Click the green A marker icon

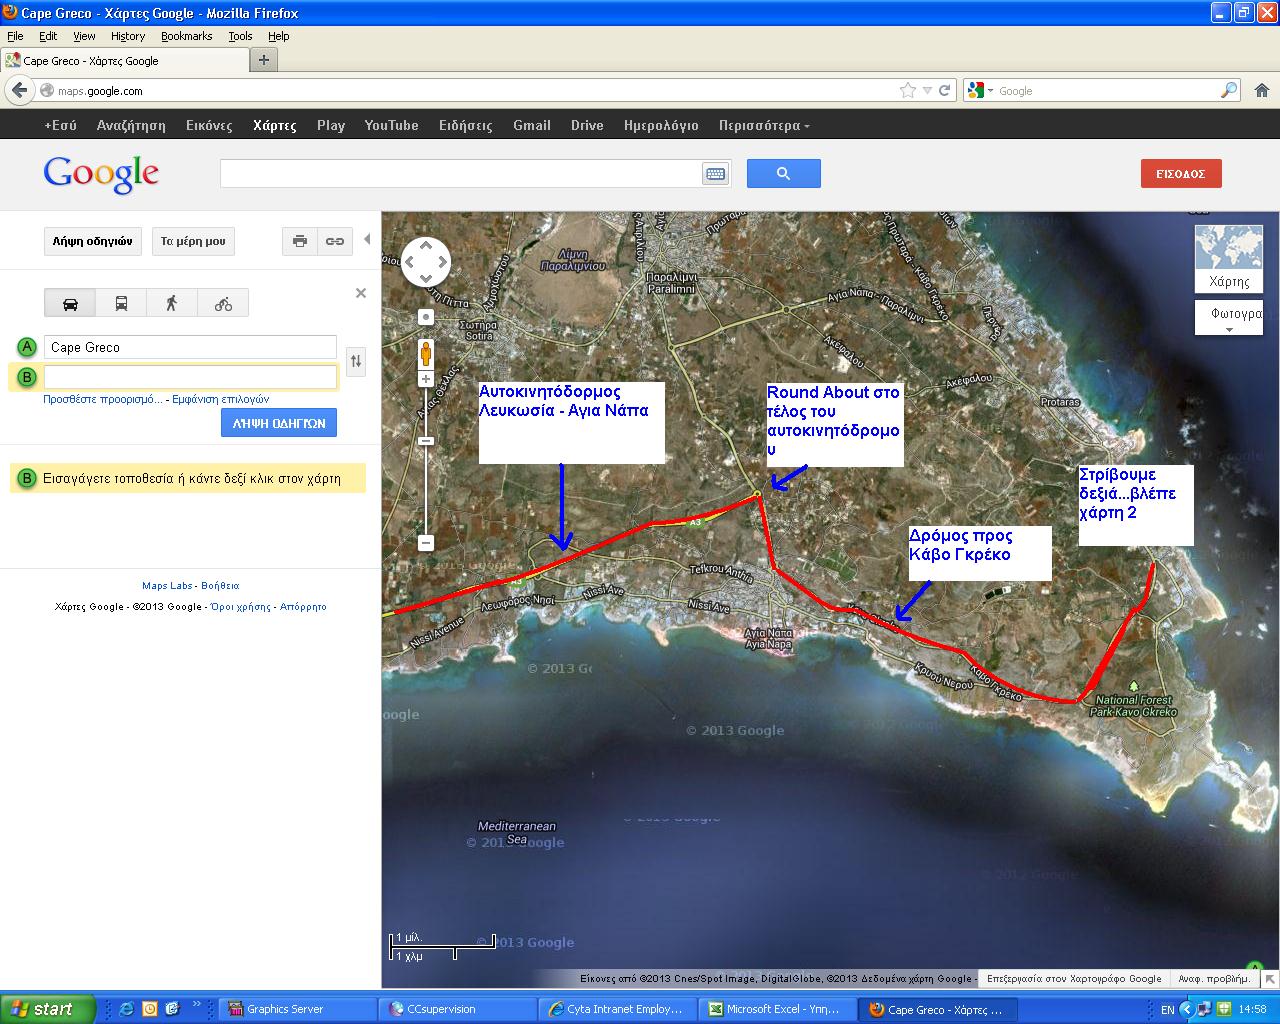click(x=27, y=347)
